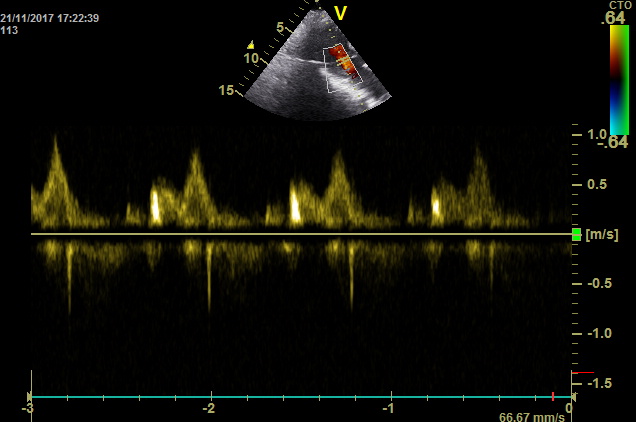
Task: Click the value 113 under the date
Action: pos(9,30)
